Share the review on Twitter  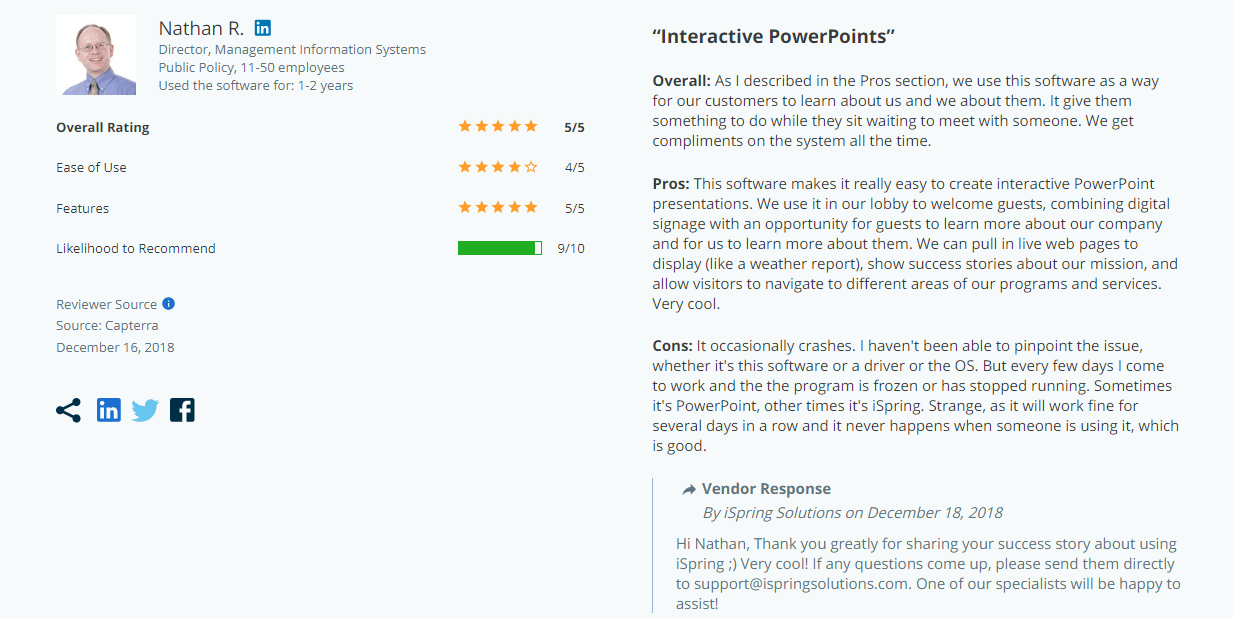coord(145,410)
